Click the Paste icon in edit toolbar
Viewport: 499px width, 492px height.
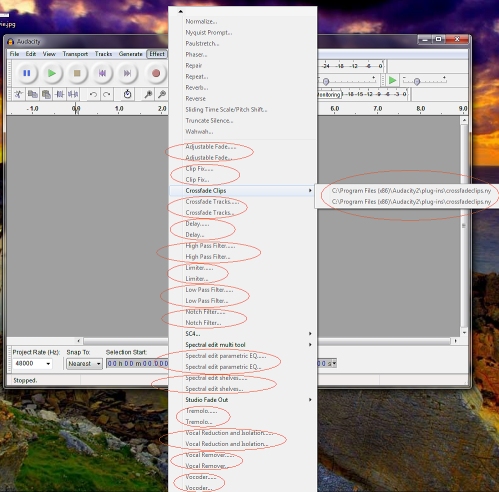click(46, 94)
